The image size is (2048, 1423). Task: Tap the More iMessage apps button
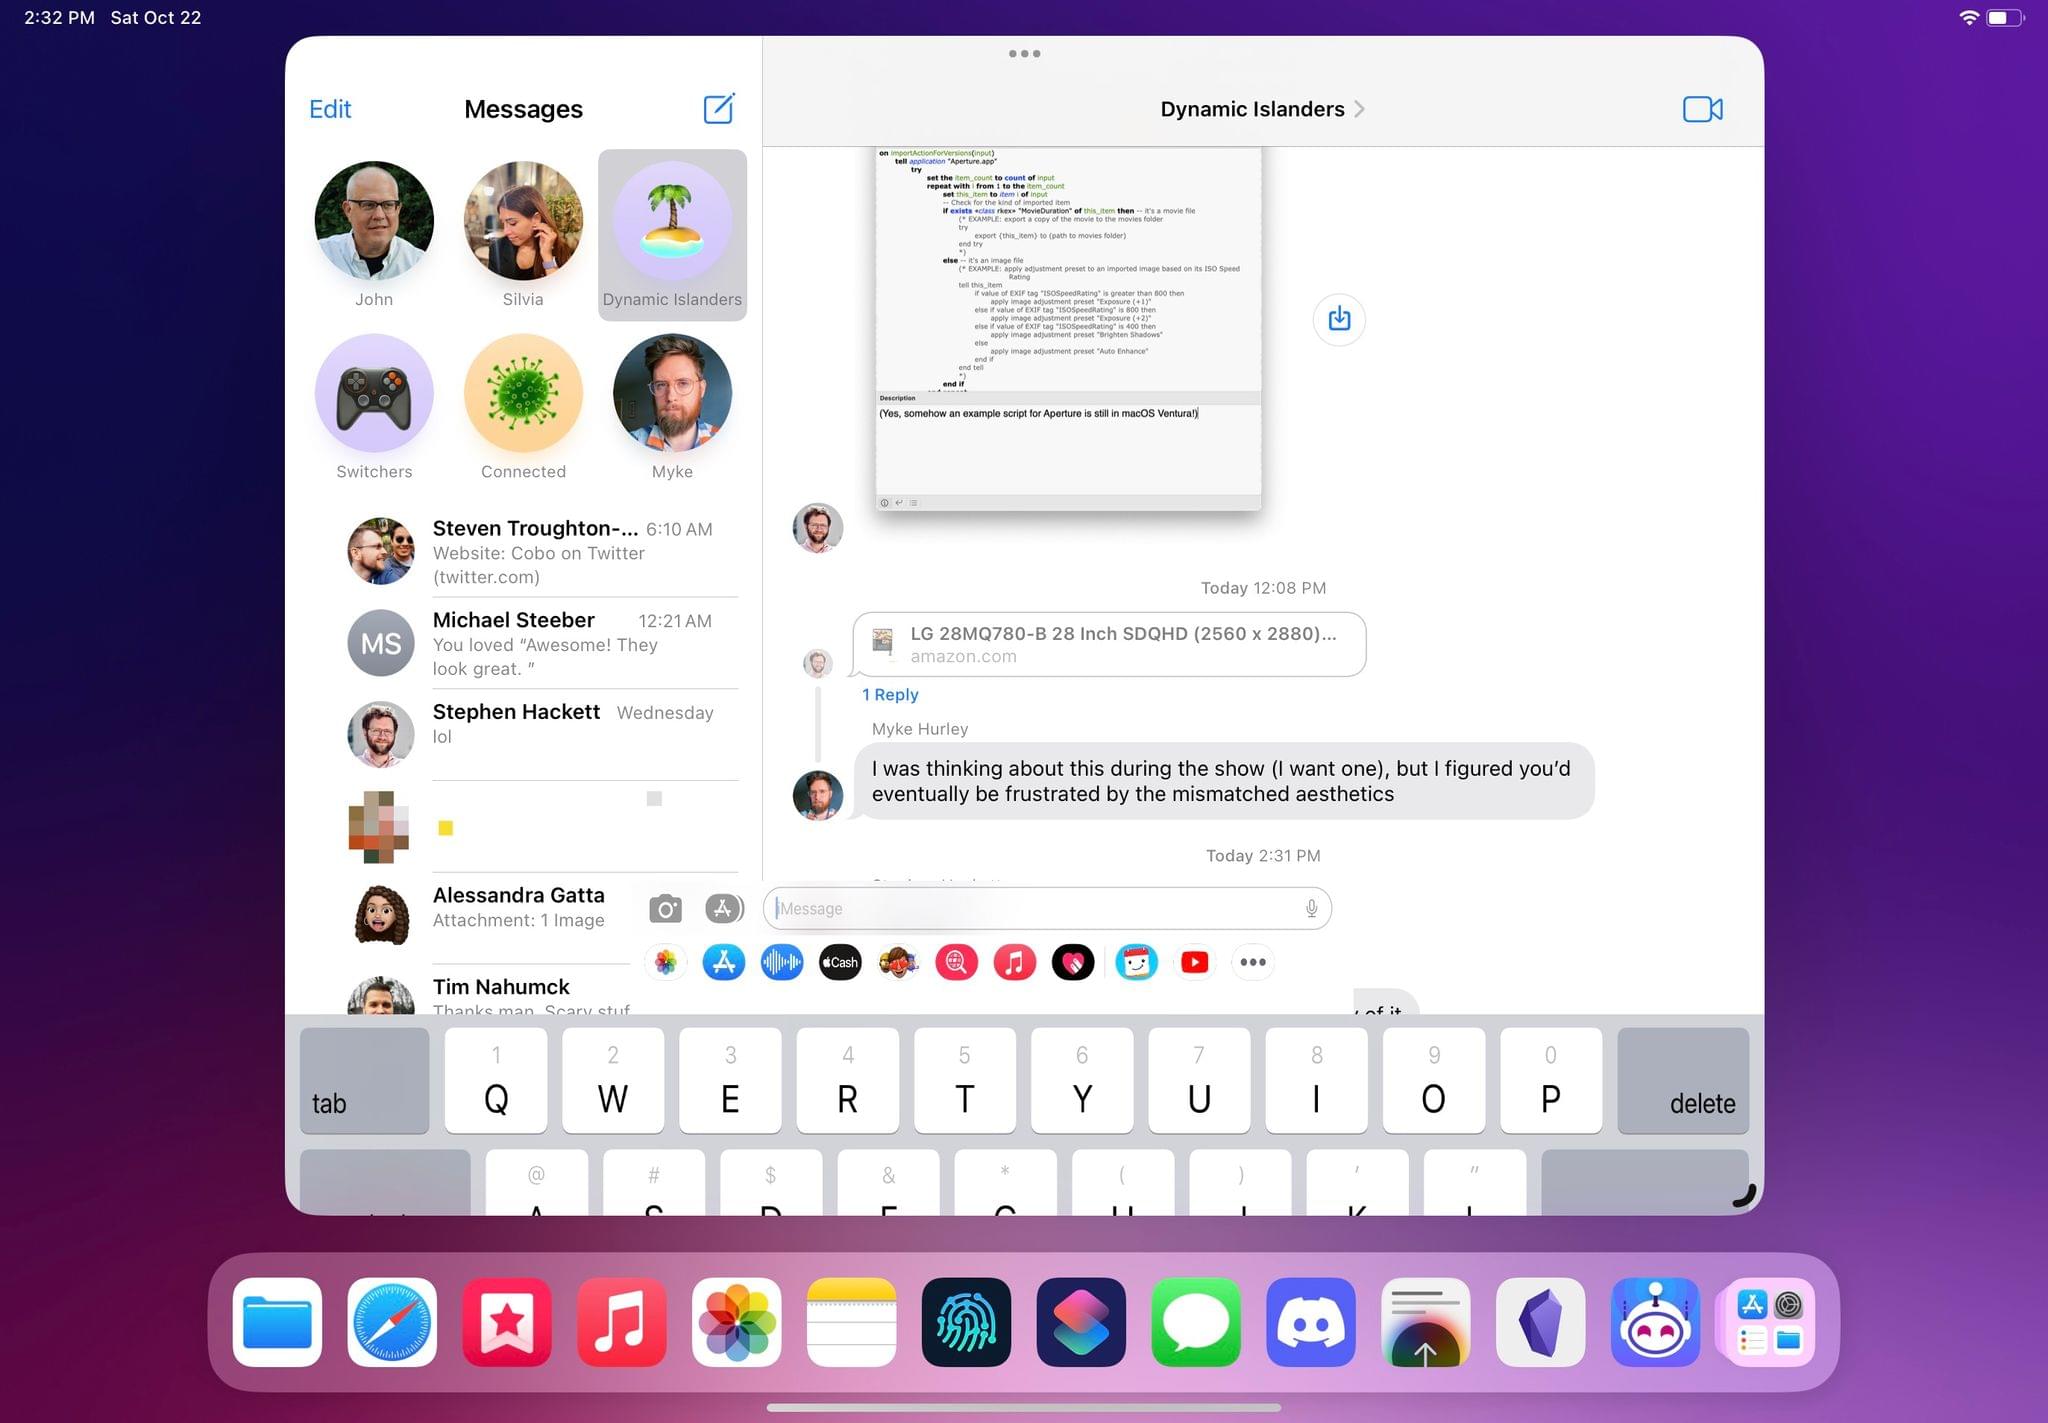pyautogui.click(x=1253, y=962)
